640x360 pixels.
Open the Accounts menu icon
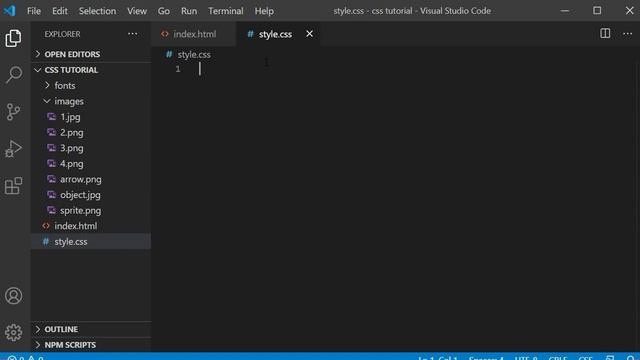tap(13, 296)
